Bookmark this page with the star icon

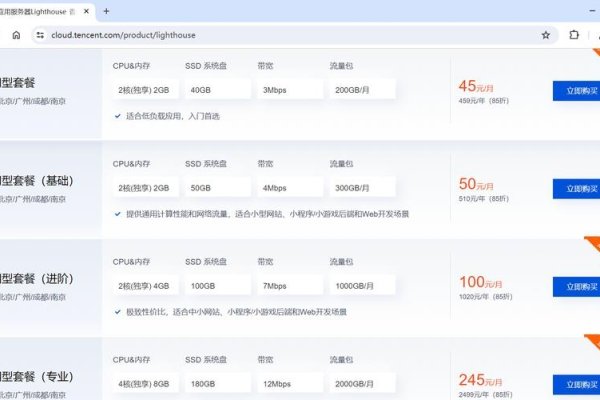[x=546, y=35]
